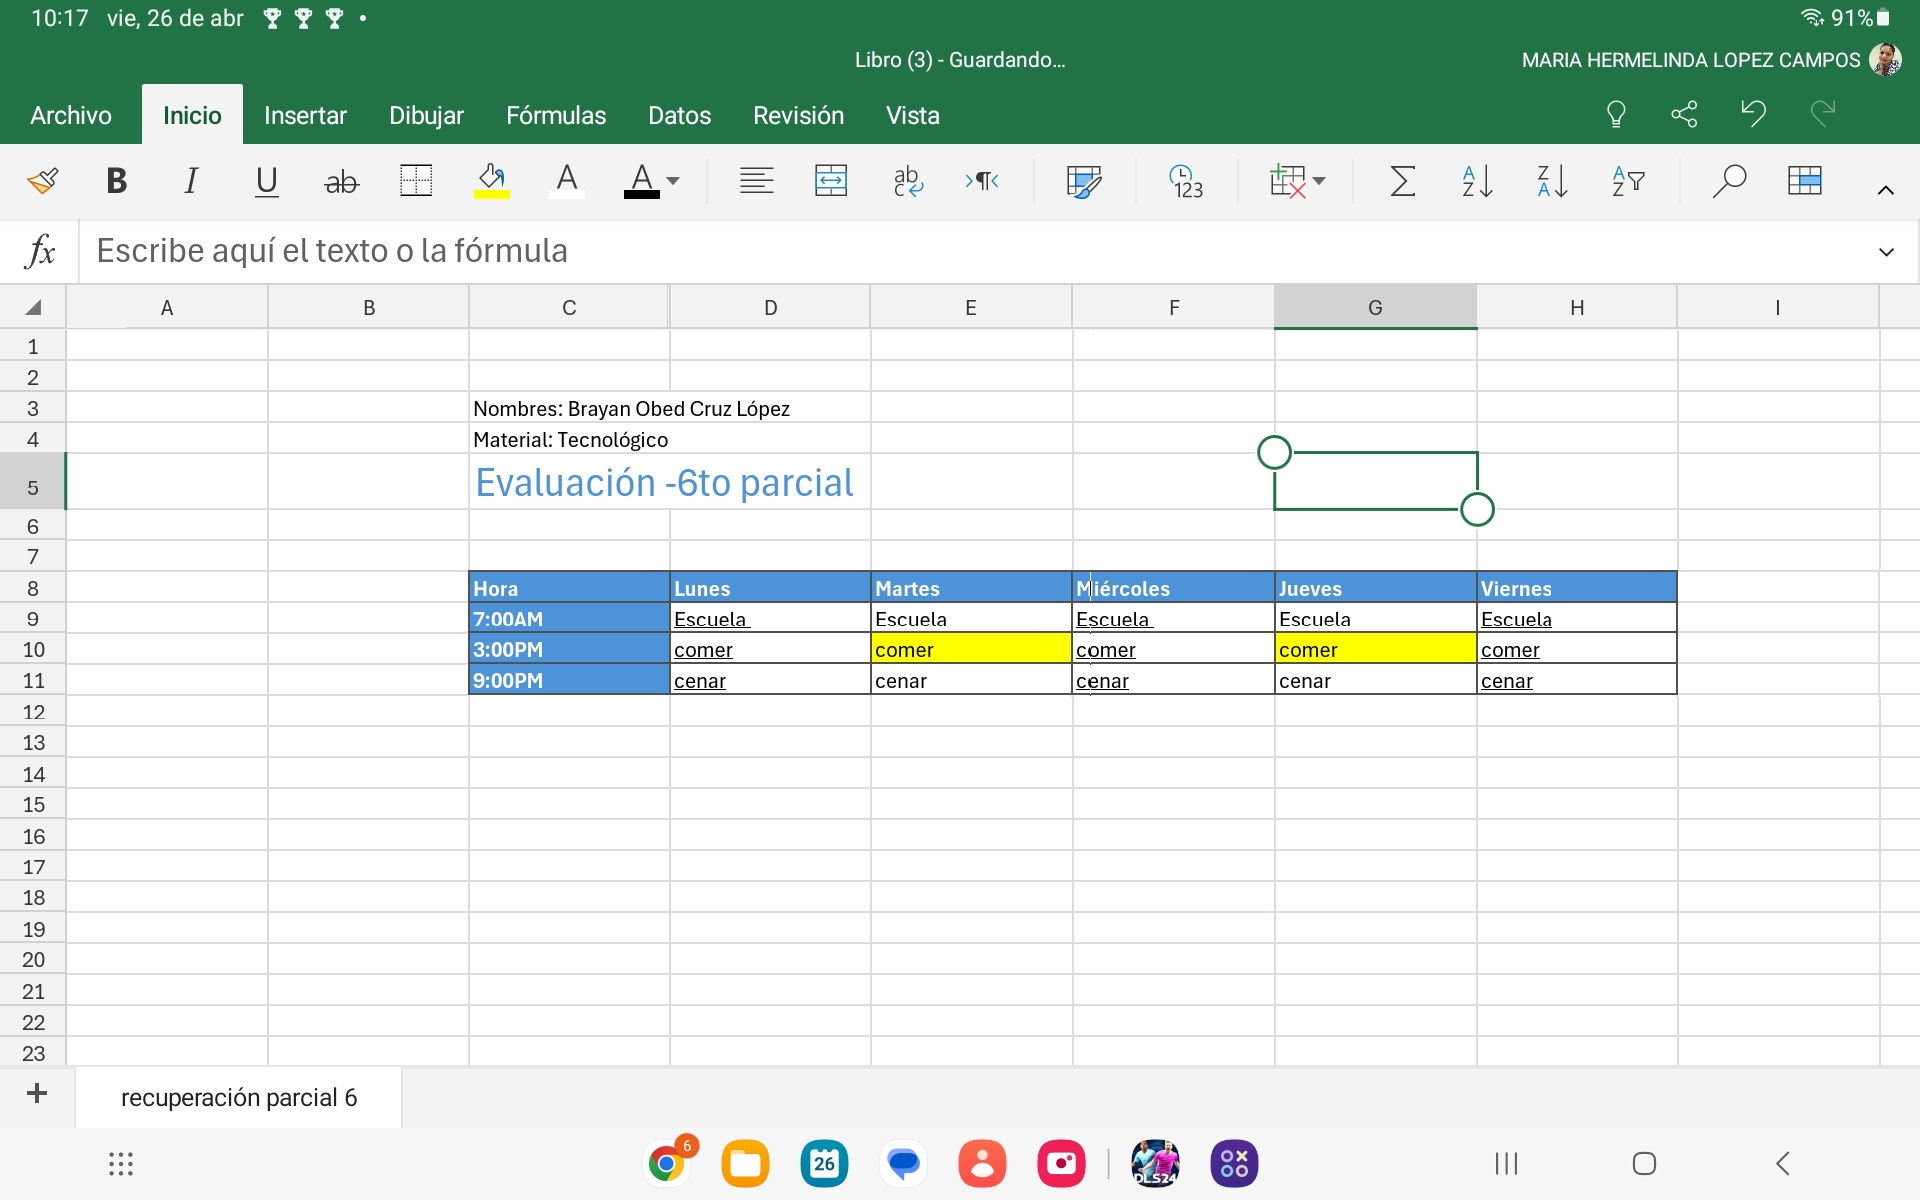Image resolution: width=1920 pixels, height=1200 pixels.
Task: Apply the yellow fill color
Action: (491, 181)
